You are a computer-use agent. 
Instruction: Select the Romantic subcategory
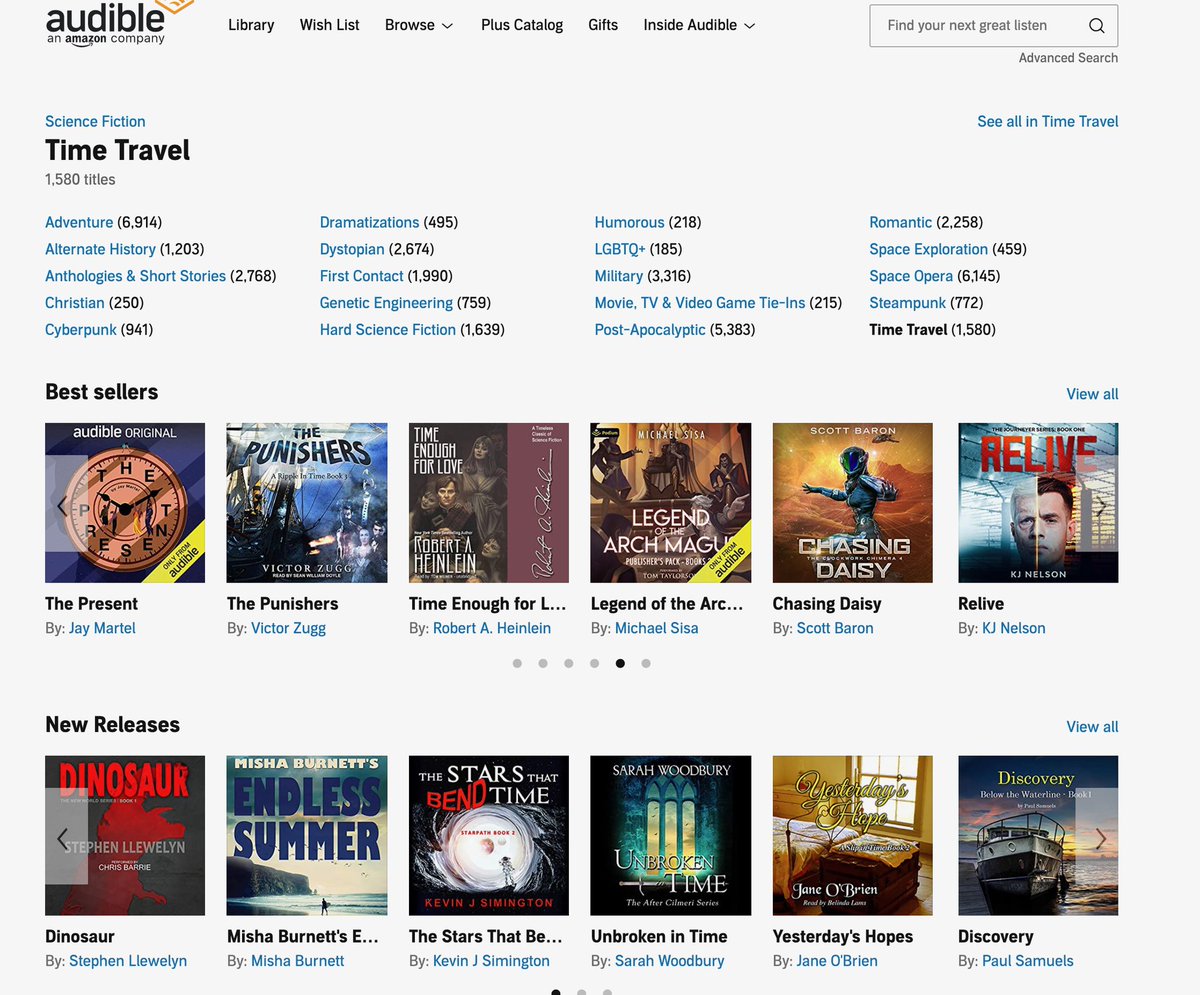pyautogui.click(x=901, y=222)
